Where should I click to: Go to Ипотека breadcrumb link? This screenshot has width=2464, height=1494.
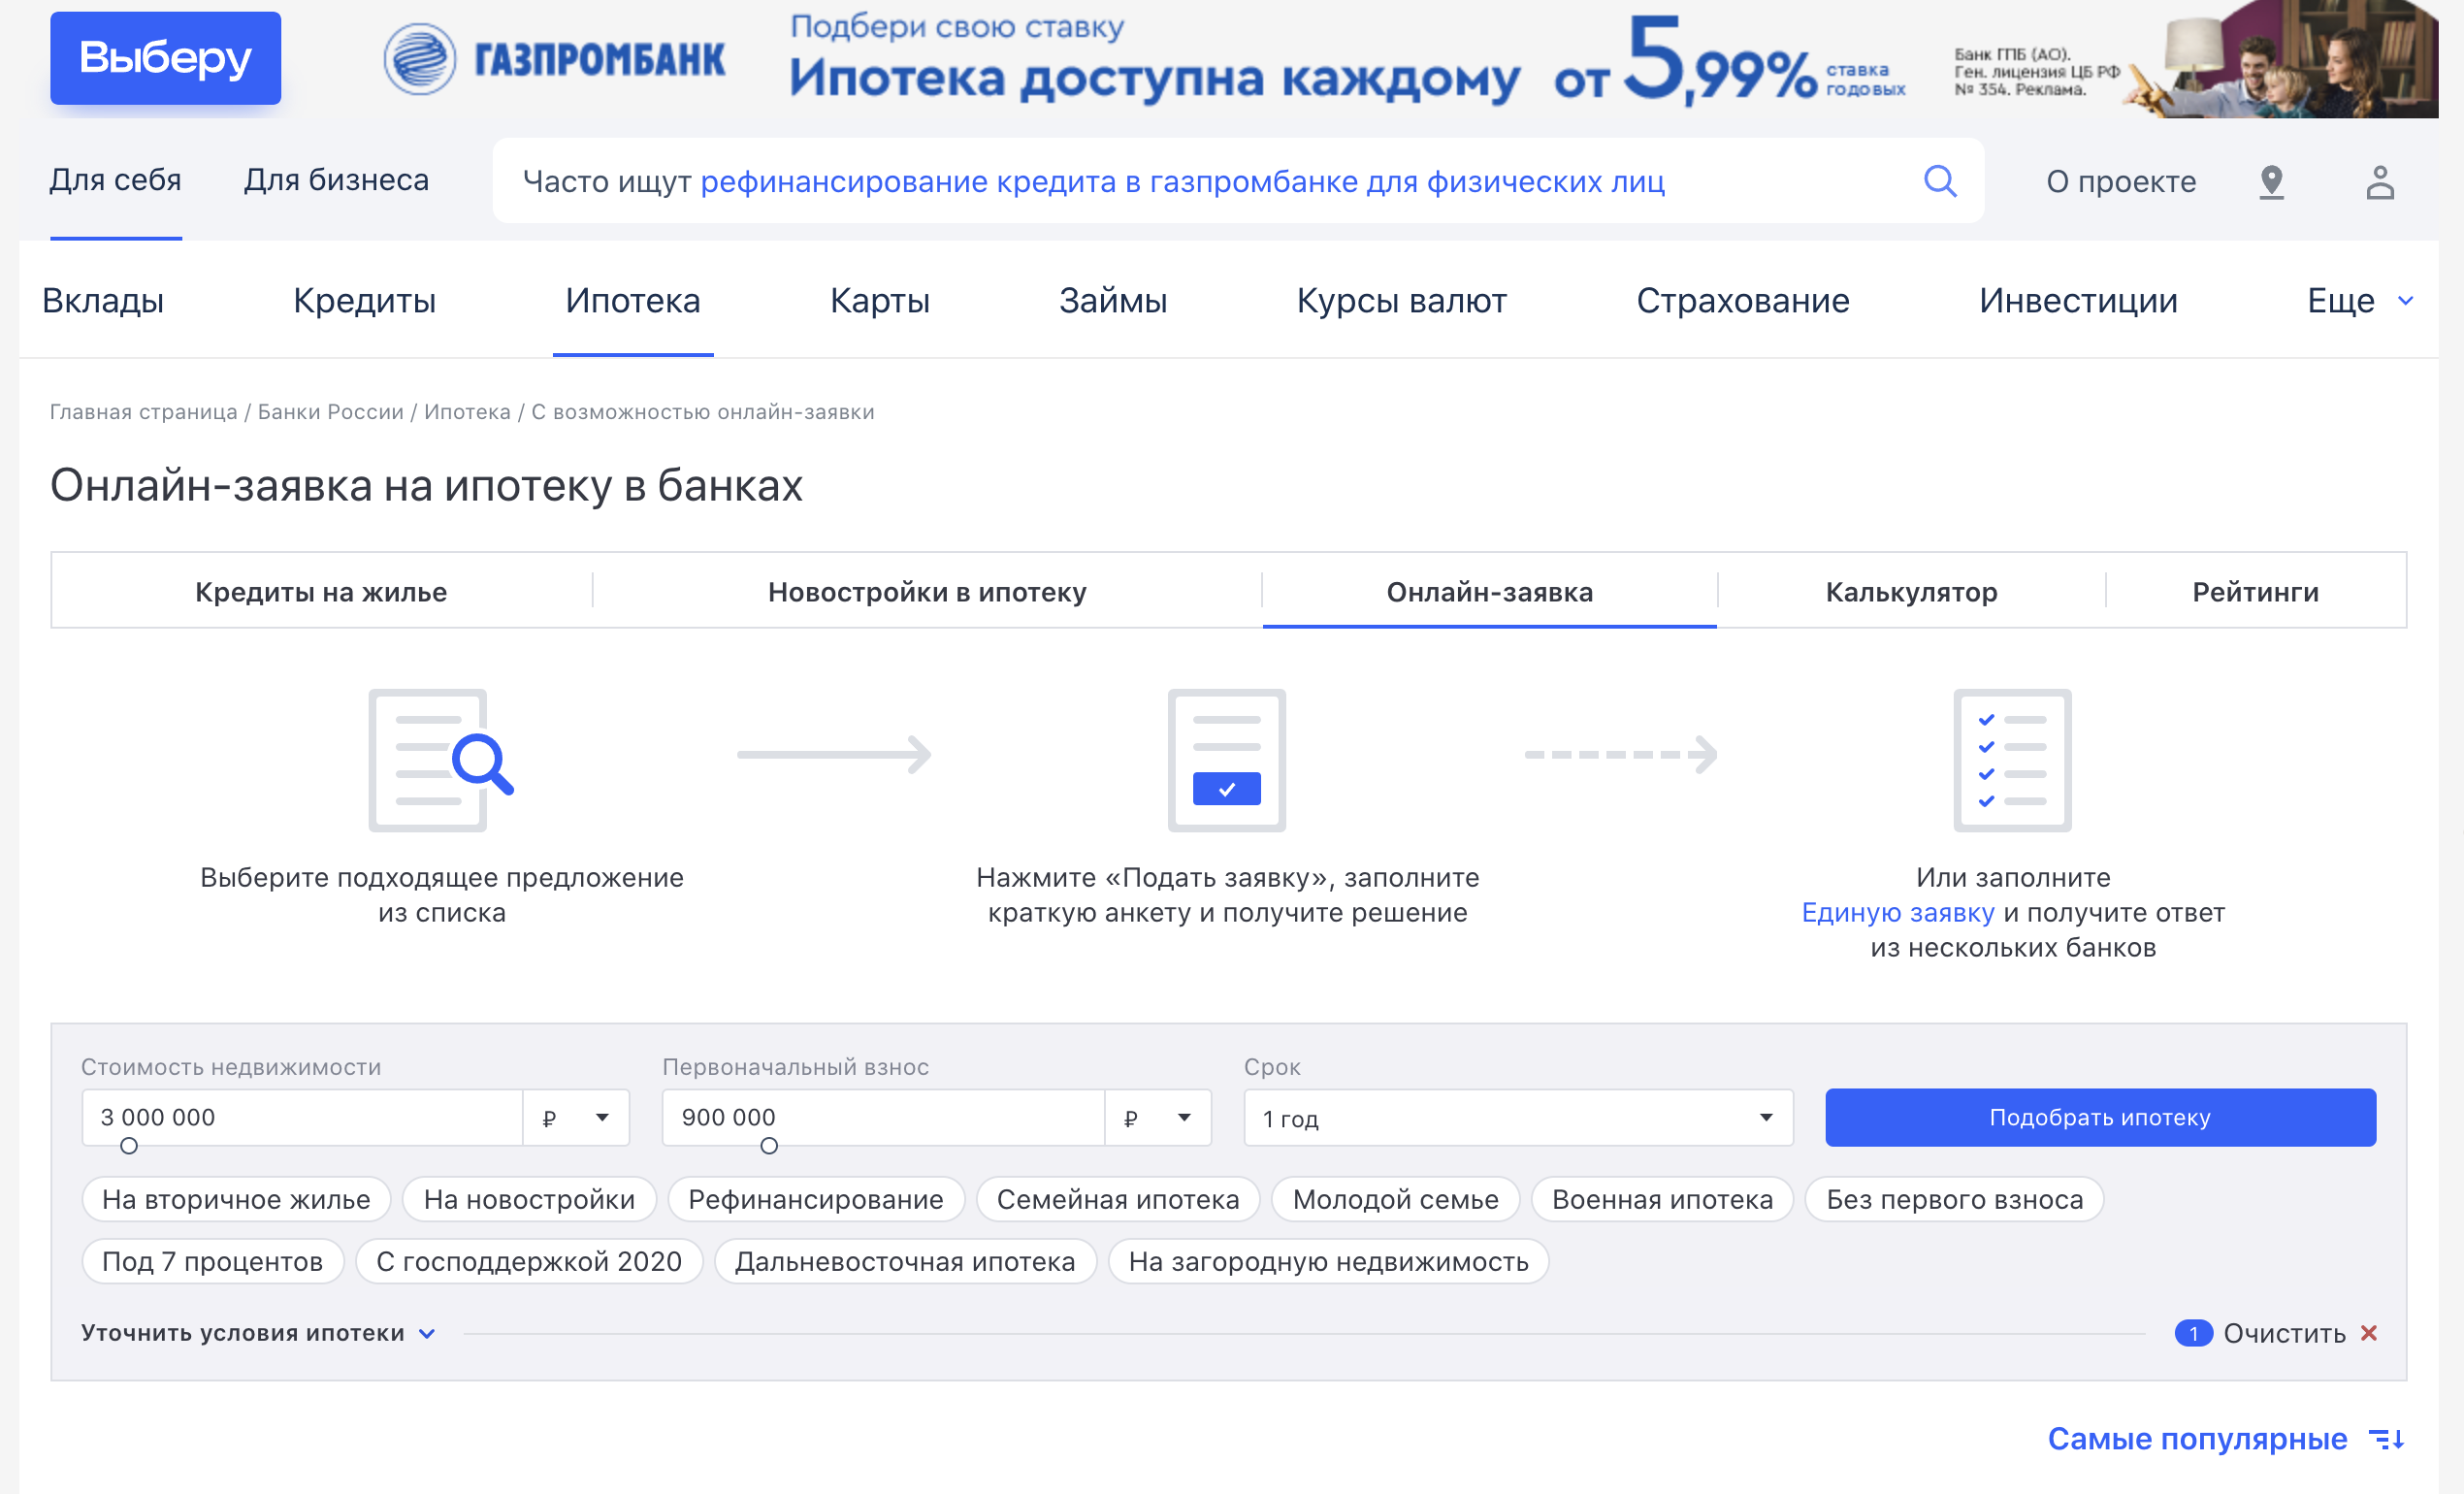click(x=467, y=412)
